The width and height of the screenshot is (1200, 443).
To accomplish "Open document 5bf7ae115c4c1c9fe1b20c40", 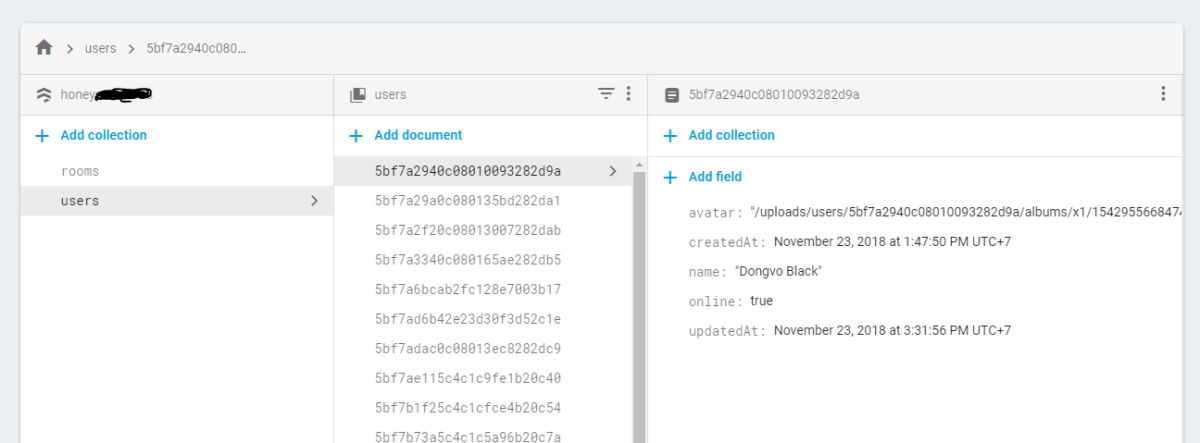I will click(467, 378).
